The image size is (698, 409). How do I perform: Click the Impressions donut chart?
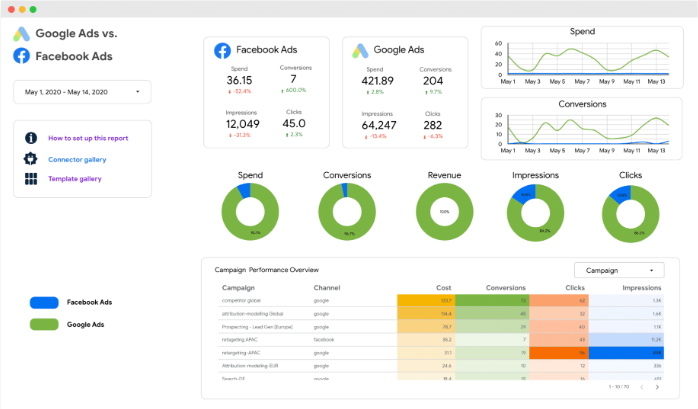535,213
